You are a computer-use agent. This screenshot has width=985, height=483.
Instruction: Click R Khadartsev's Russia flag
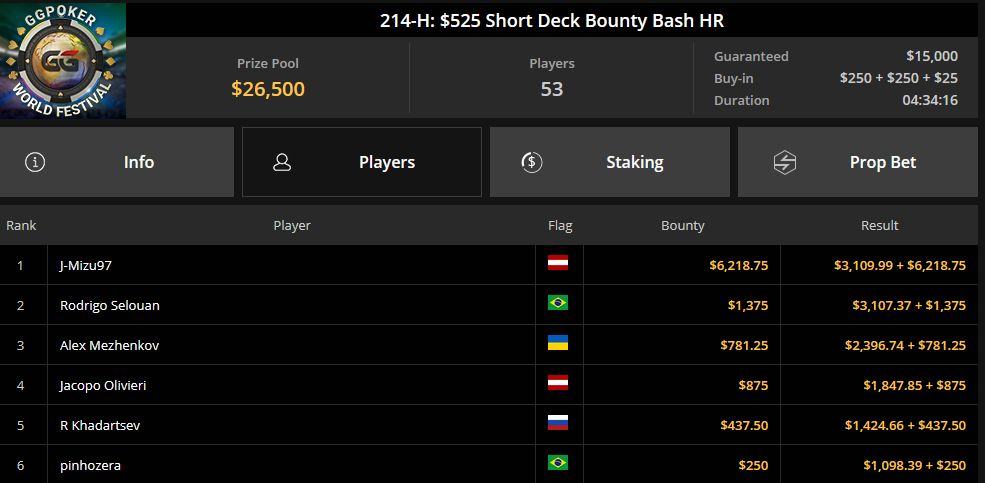pyautogui.click(x=558, y=423)
